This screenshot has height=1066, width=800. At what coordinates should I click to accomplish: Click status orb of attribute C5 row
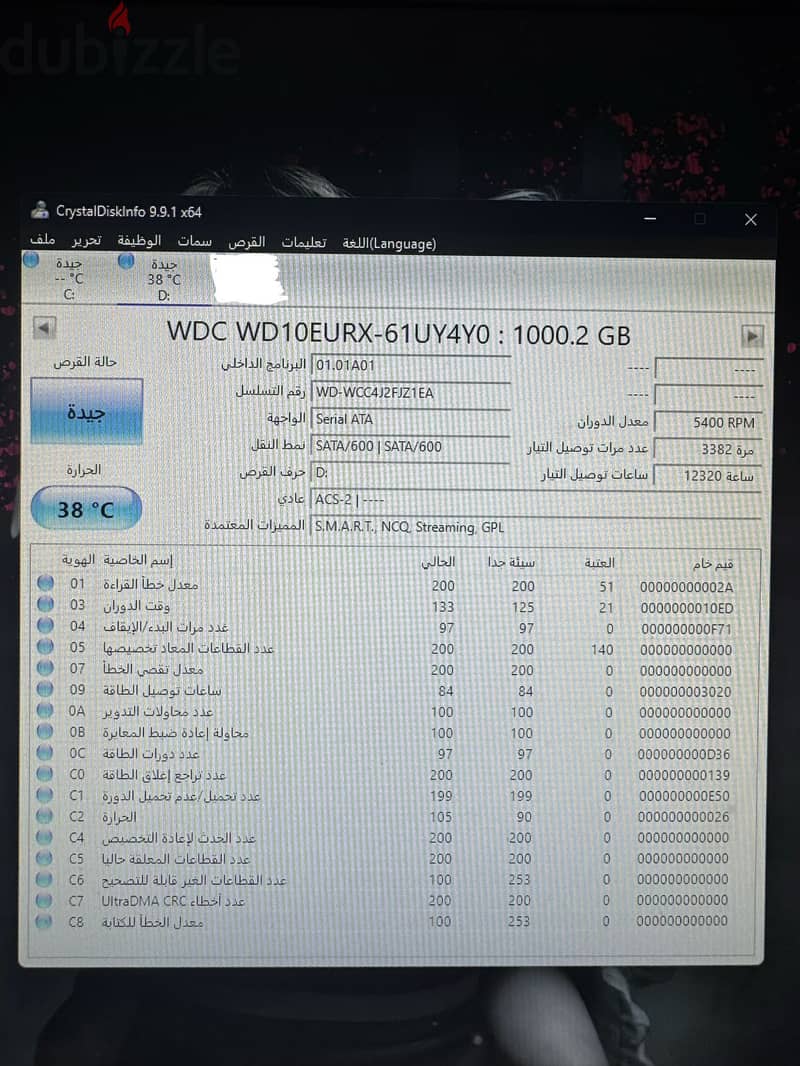tap(45, 858)
